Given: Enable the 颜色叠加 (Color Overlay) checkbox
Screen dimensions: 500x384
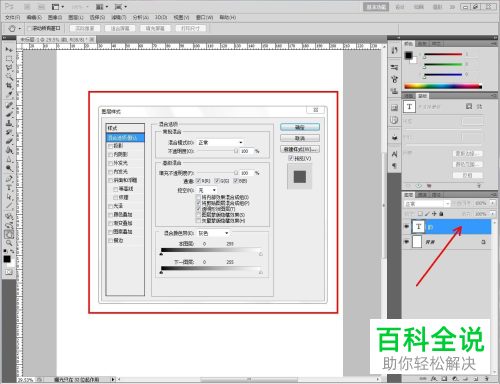Looking at the screenshot, I should coord(110,215).
